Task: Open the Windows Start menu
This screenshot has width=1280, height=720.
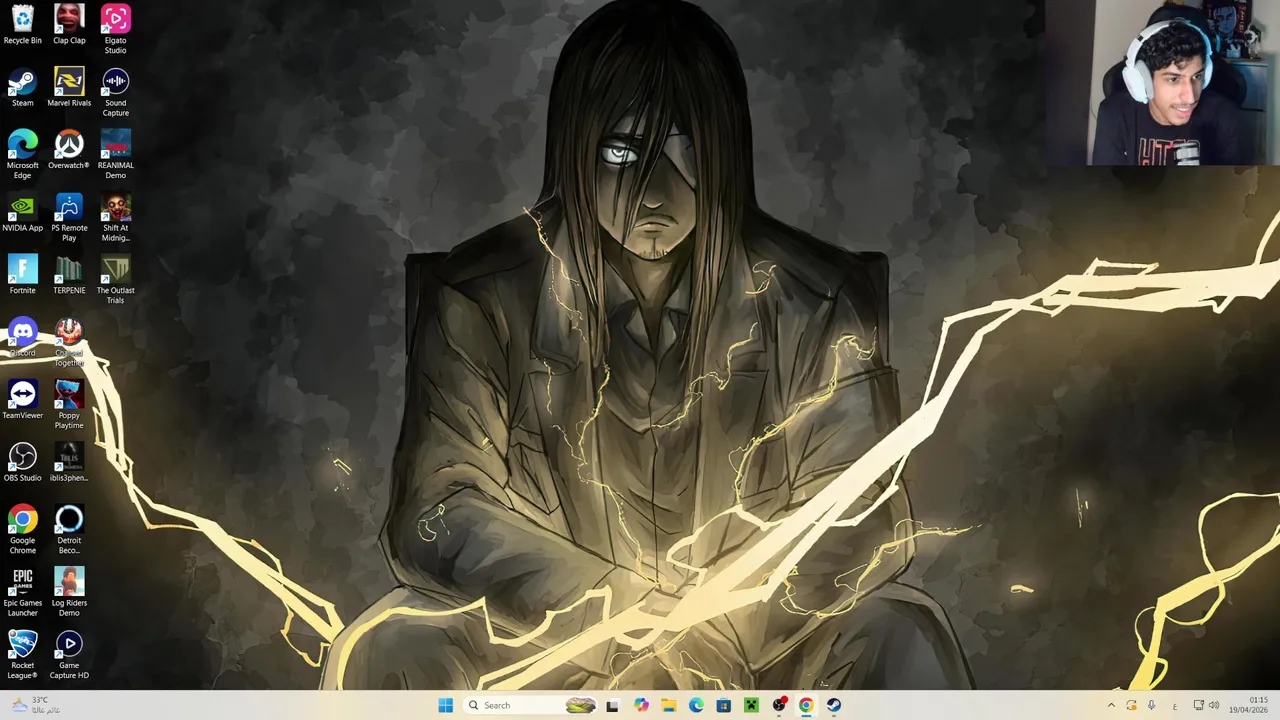Action: [x=445, y=705]
